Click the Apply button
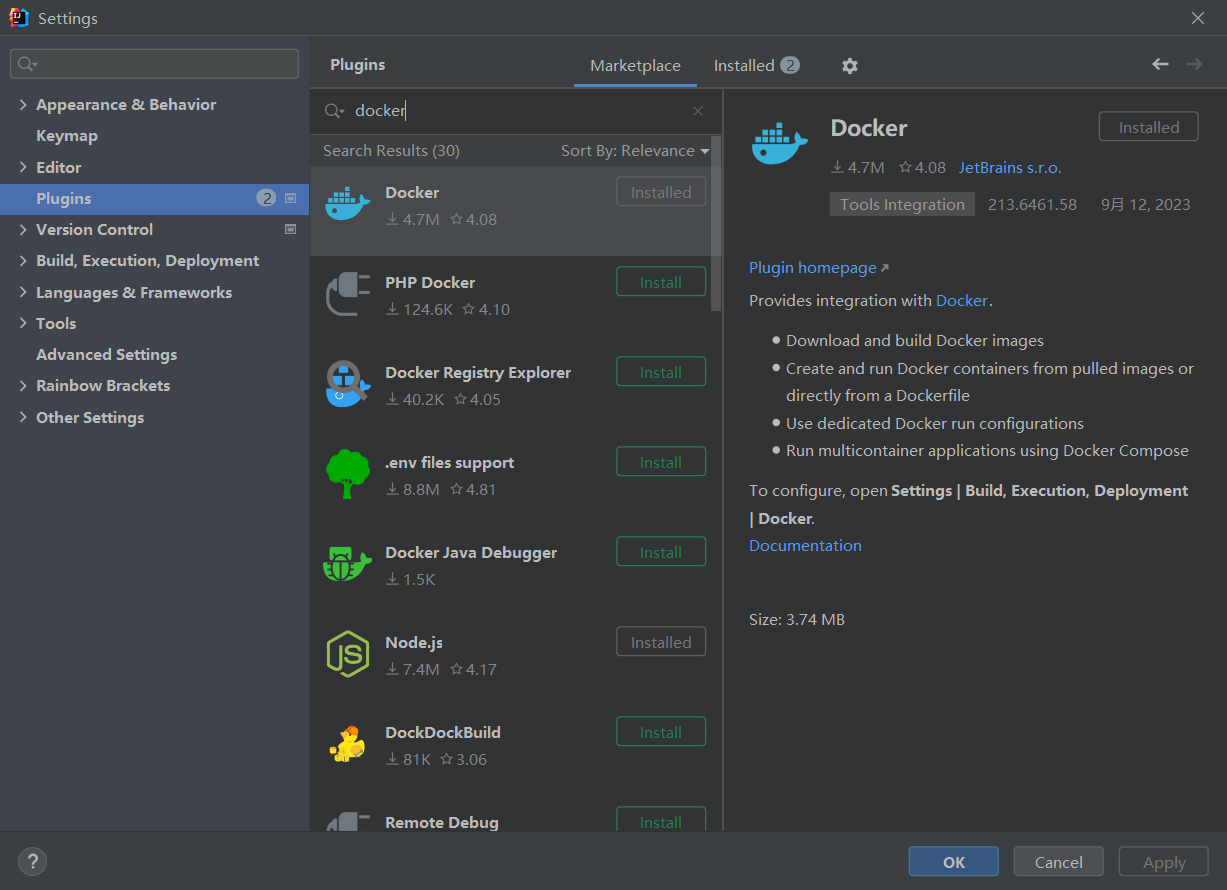The image size is (1227, 890). [1164, 862]
